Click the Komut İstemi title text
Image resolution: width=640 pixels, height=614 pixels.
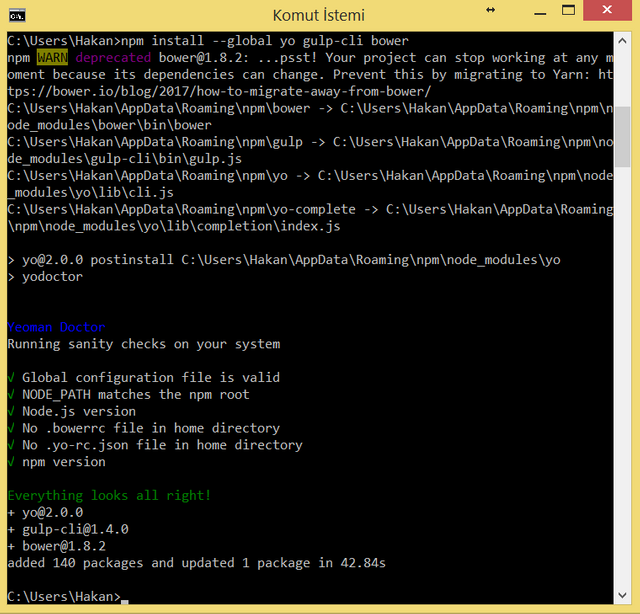tap(319, 16)
